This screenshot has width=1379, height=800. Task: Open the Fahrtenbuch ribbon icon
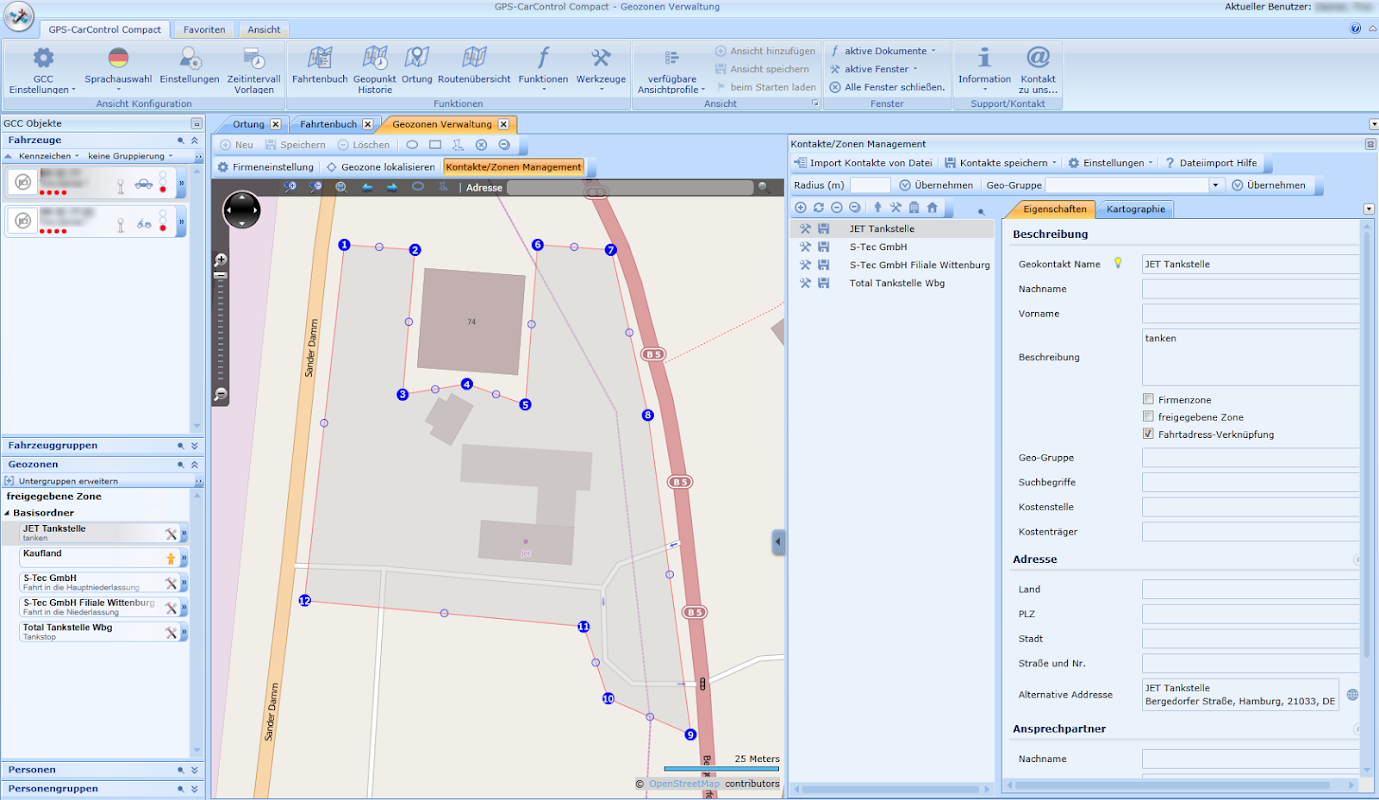pos(319,59)
